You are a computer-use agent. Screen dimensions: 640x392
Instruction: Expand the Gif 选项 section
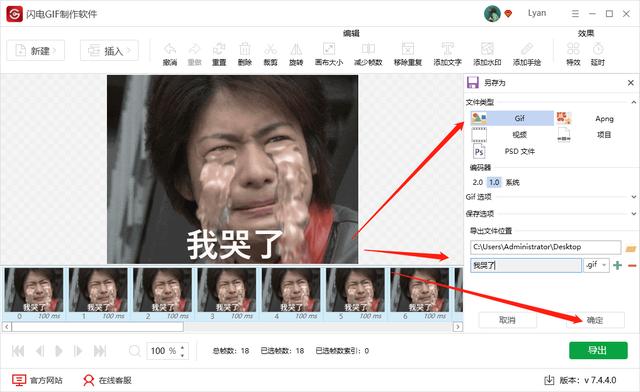click(x=633, y=197)
